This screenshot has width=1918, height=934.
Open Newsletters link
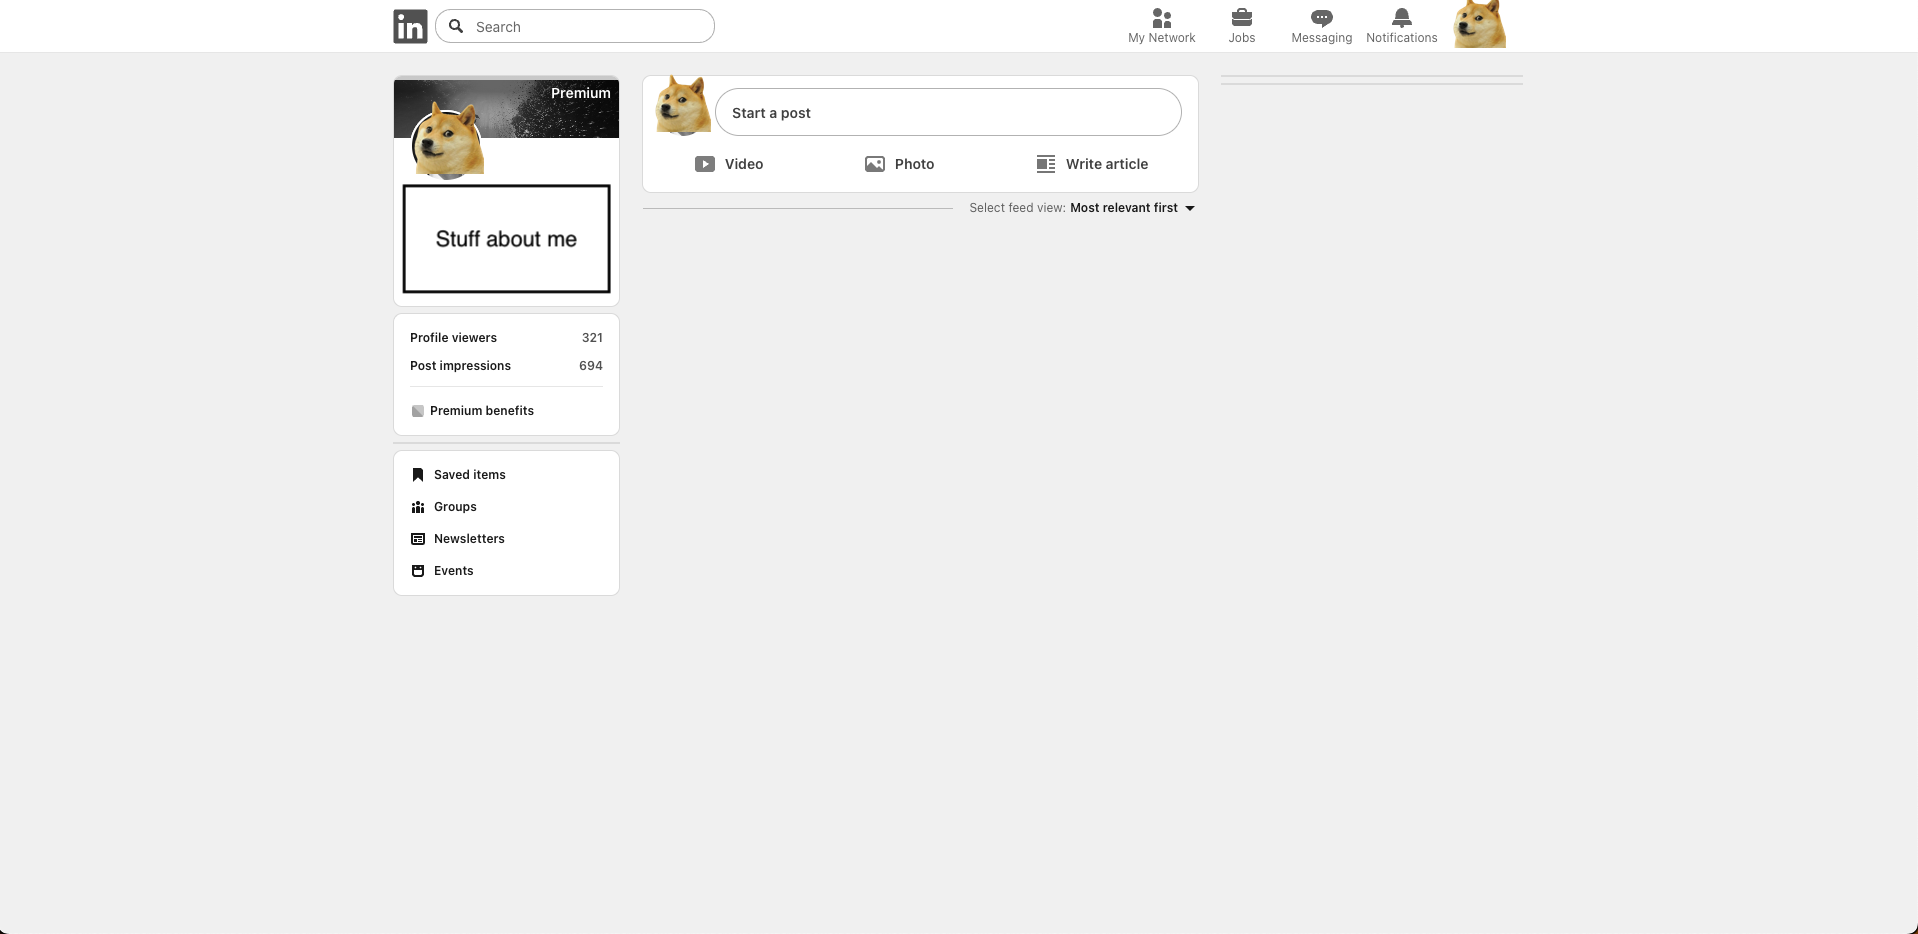pos(469,539)
